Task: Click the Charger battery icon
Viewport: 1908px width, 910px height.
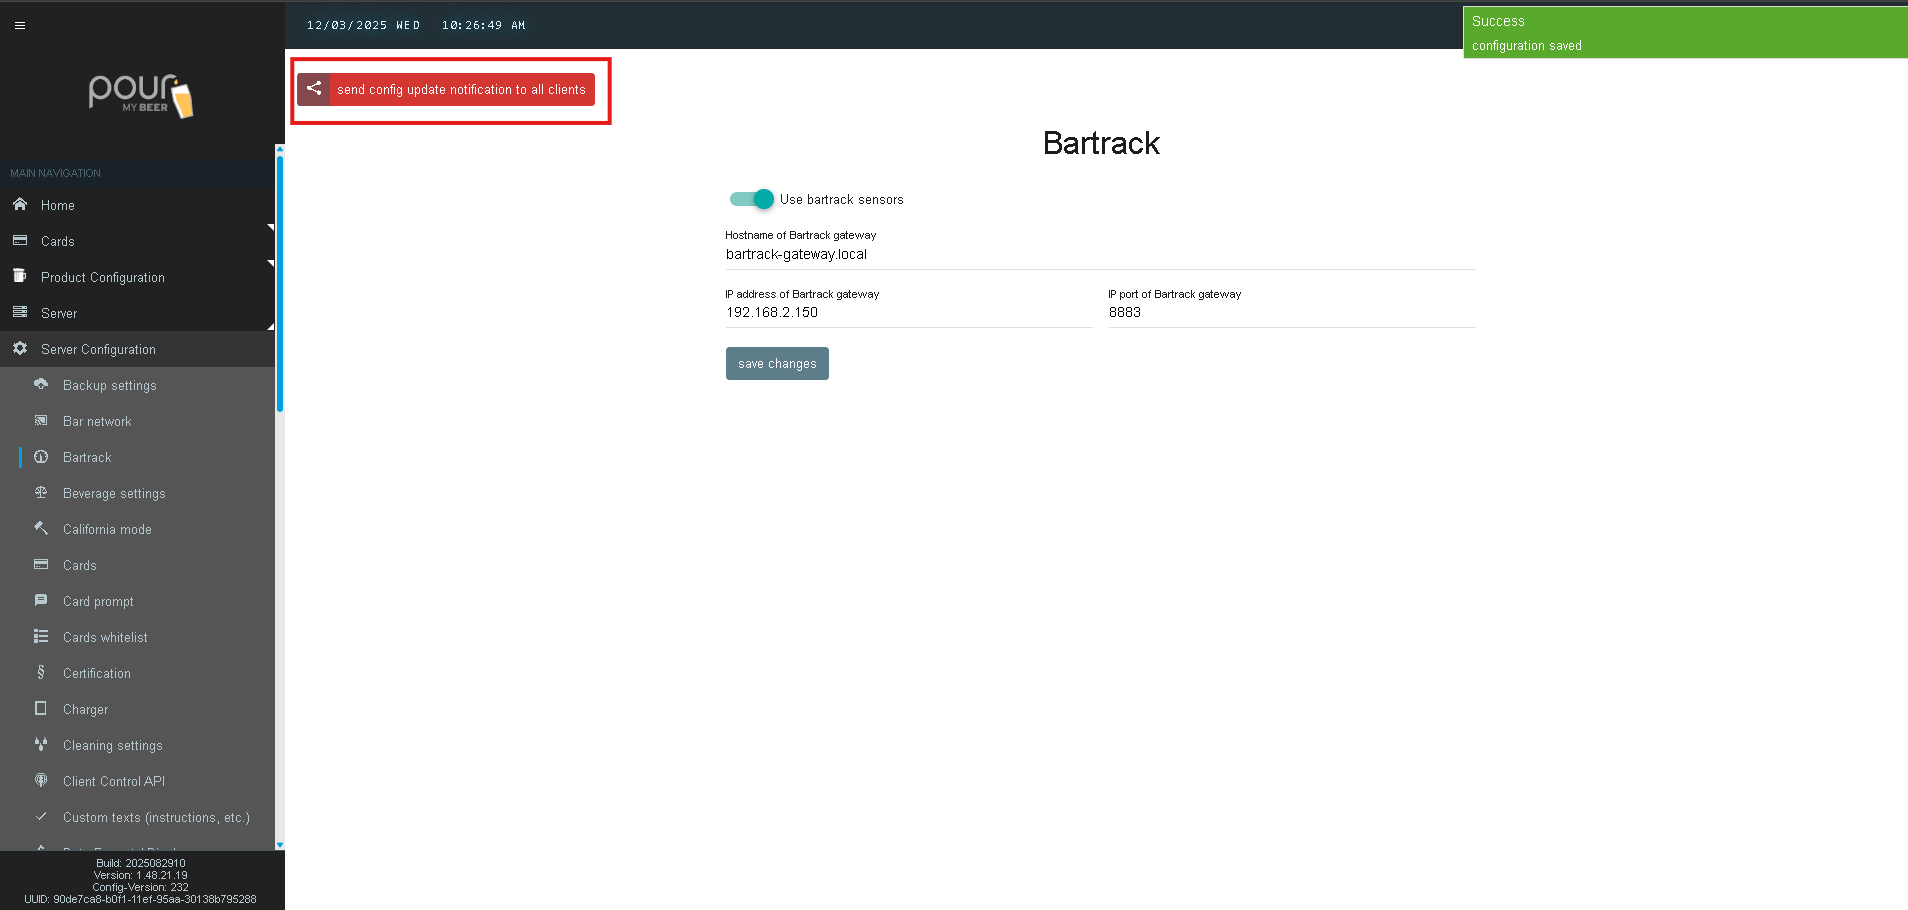Action: coord(41,709)
